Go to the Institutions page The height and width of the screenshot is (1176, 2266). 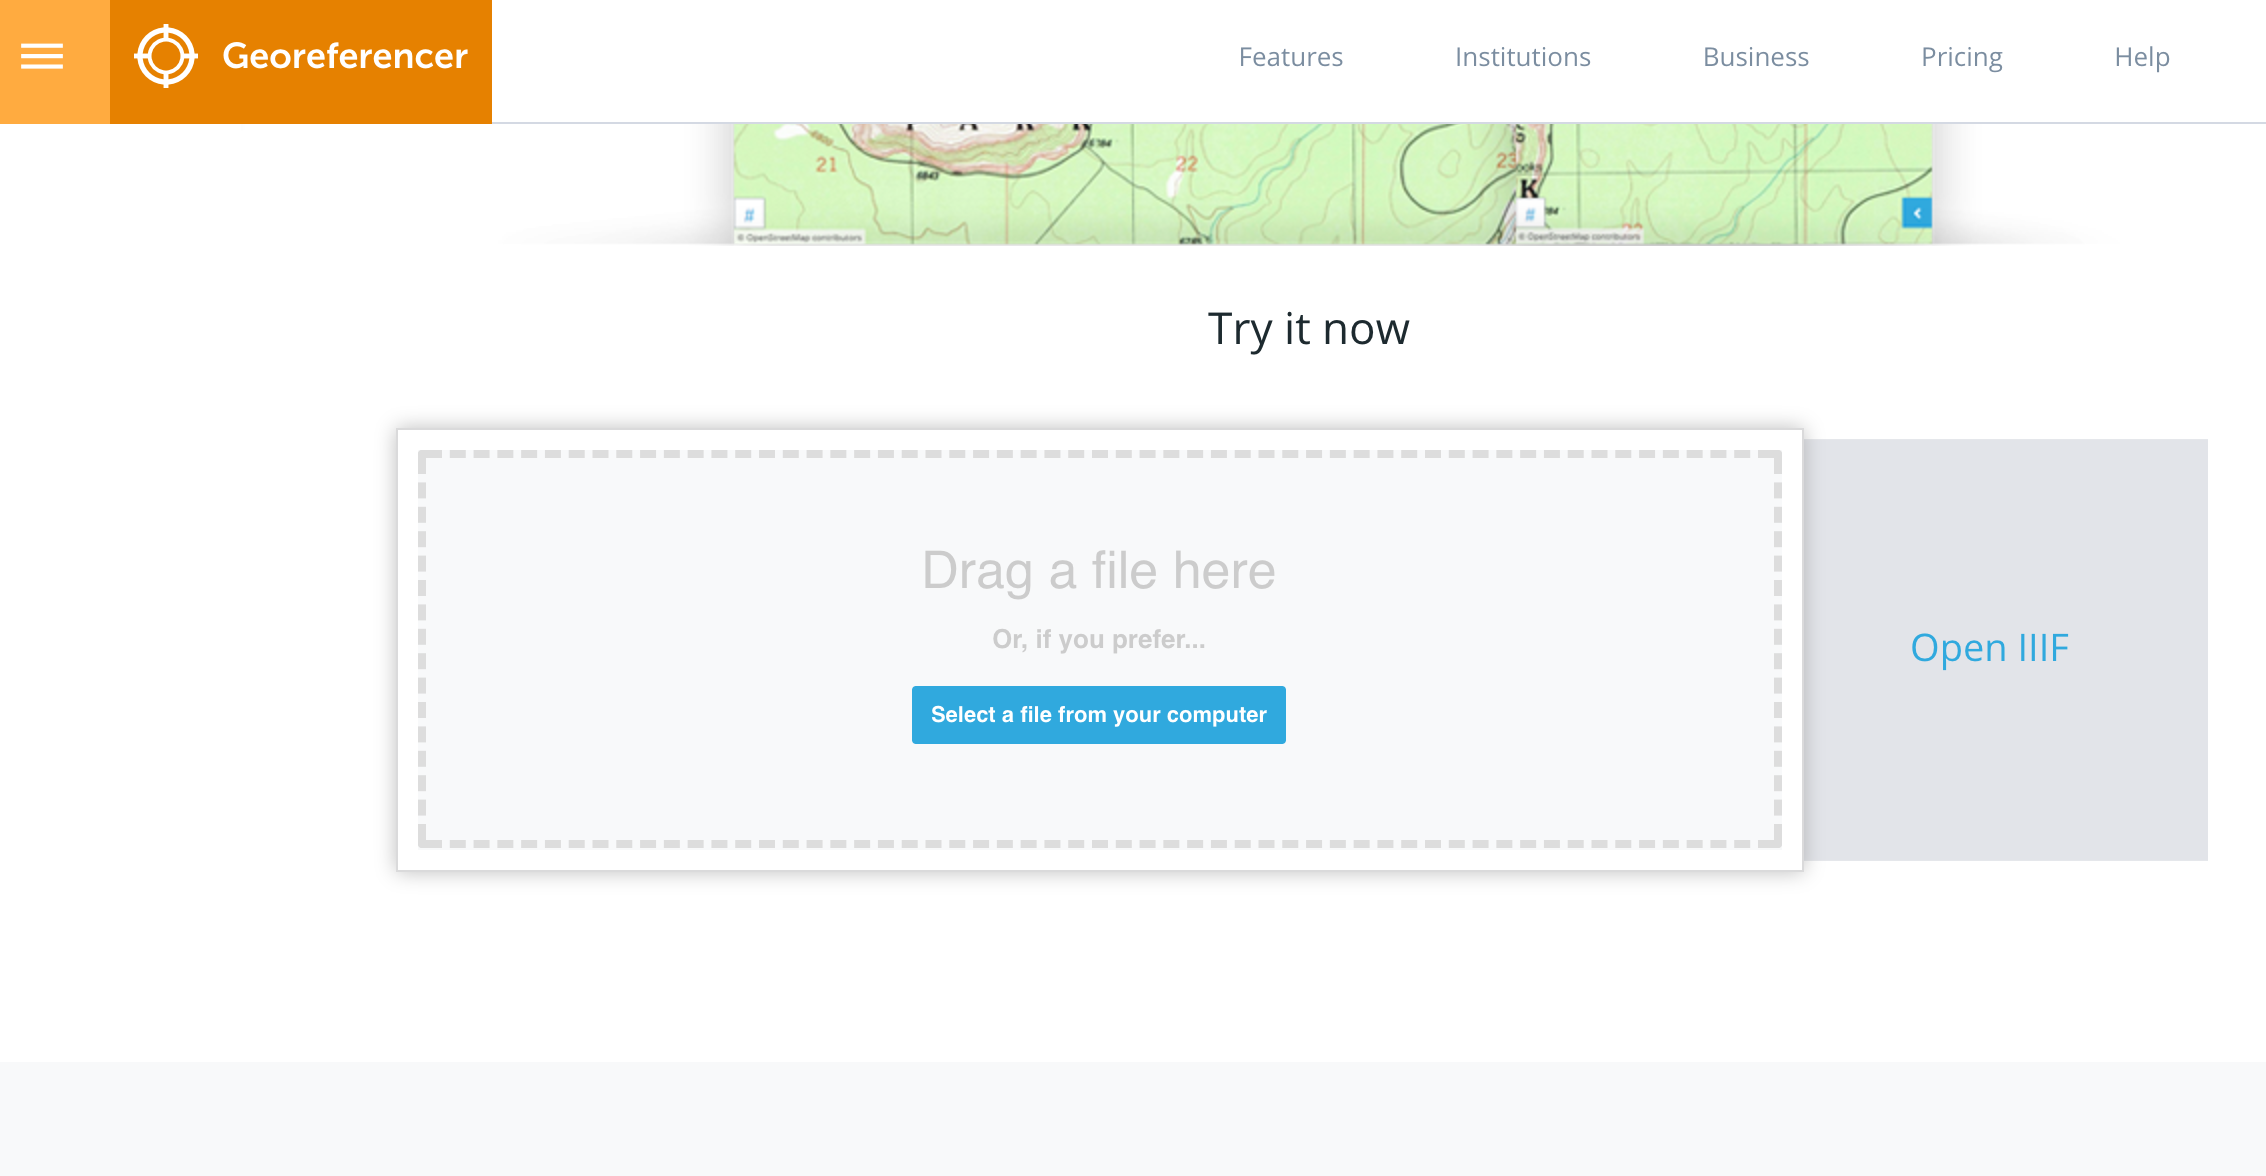tap(1522, 57)
